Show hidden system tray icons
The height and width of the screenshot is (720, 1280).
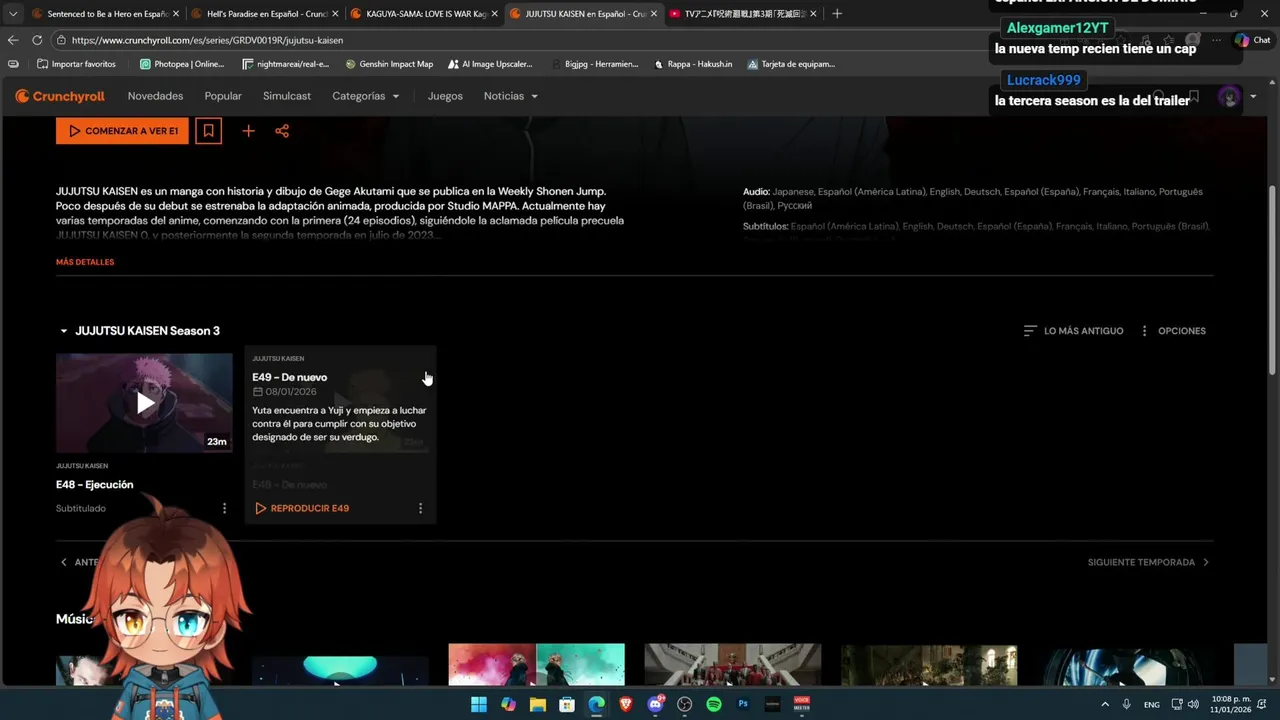point(1105,704)
